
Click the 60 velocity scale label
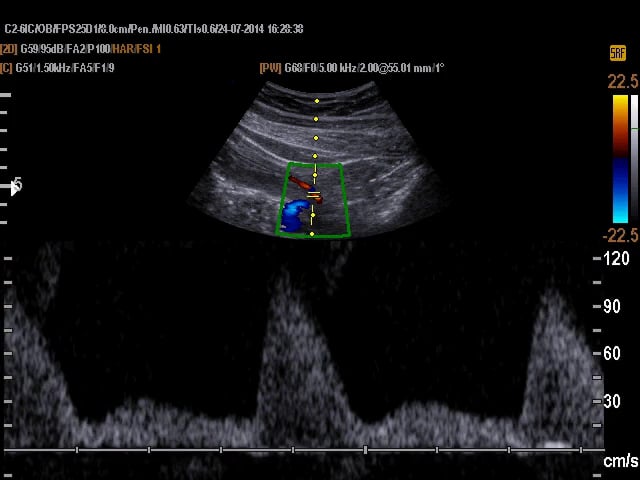[612, 353]
